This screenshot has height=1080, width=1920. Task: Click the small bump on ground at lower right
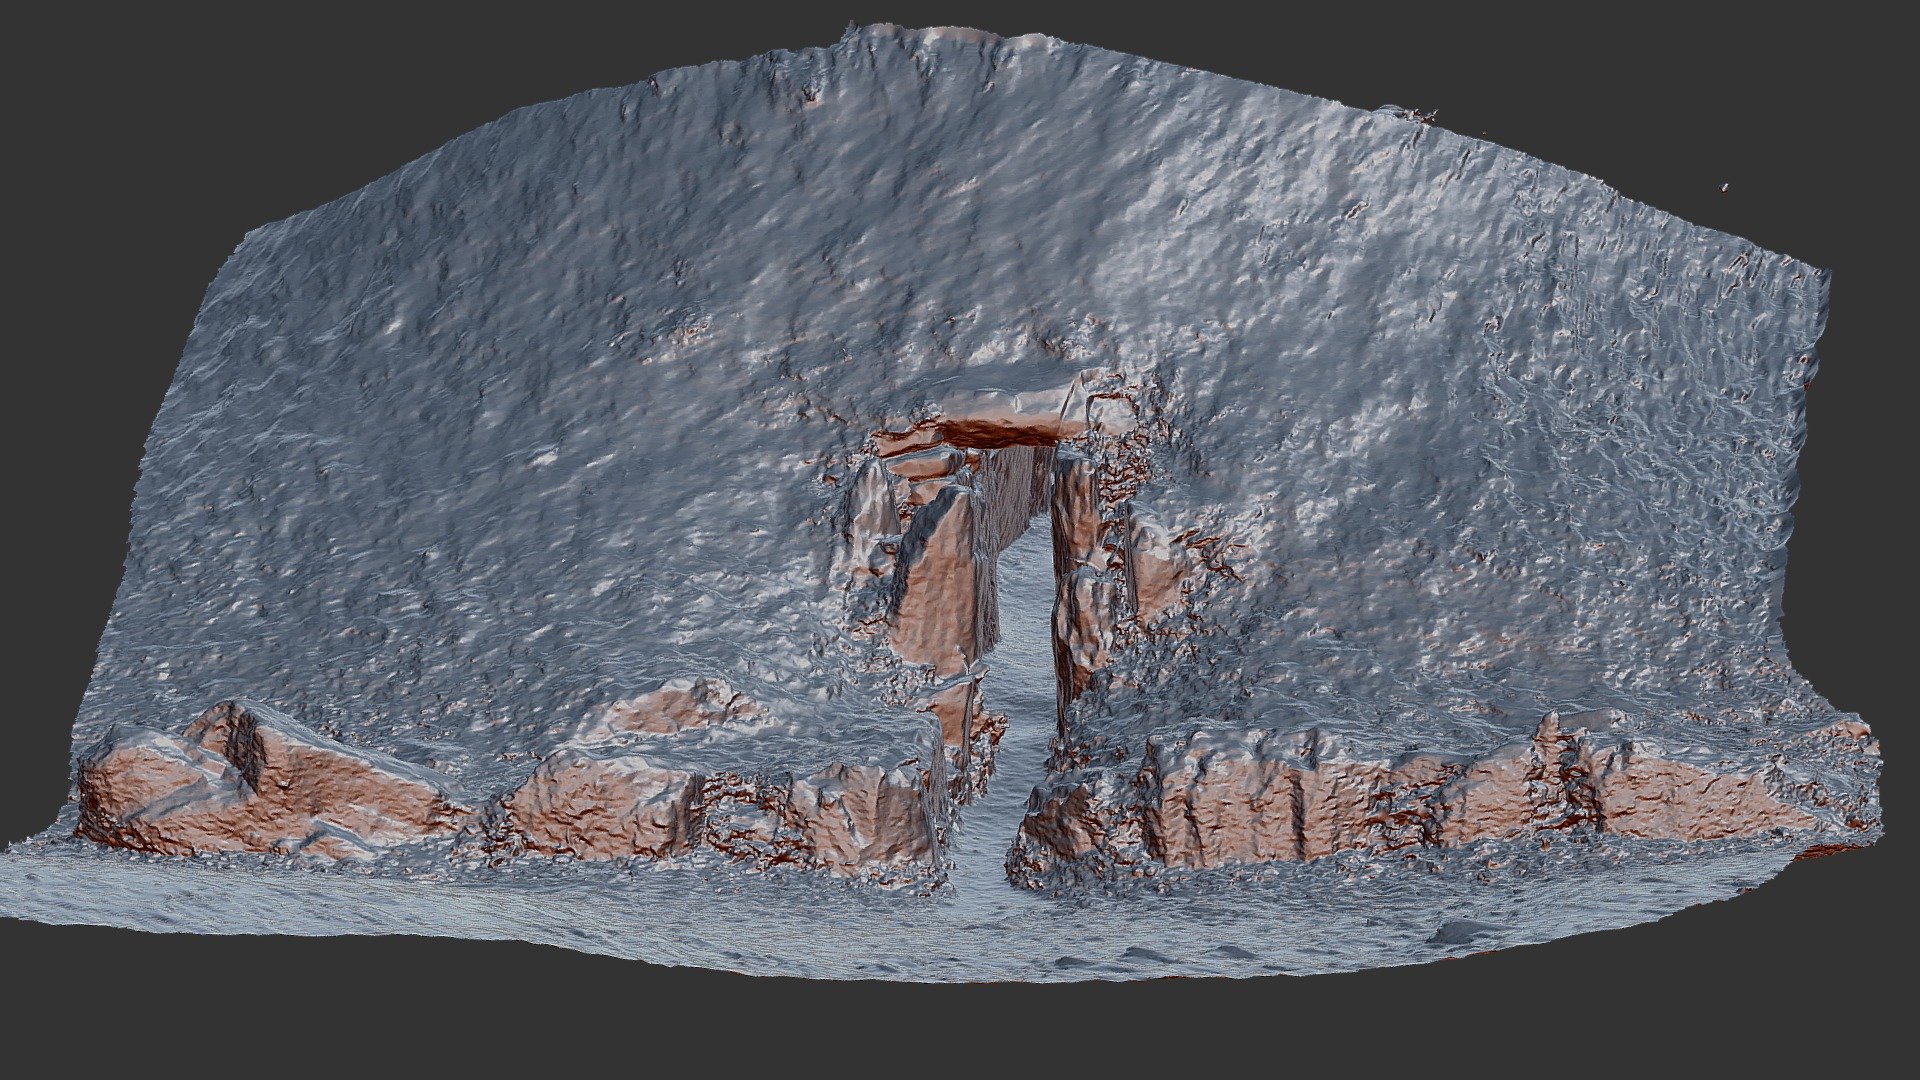[x=1462, y=933]
